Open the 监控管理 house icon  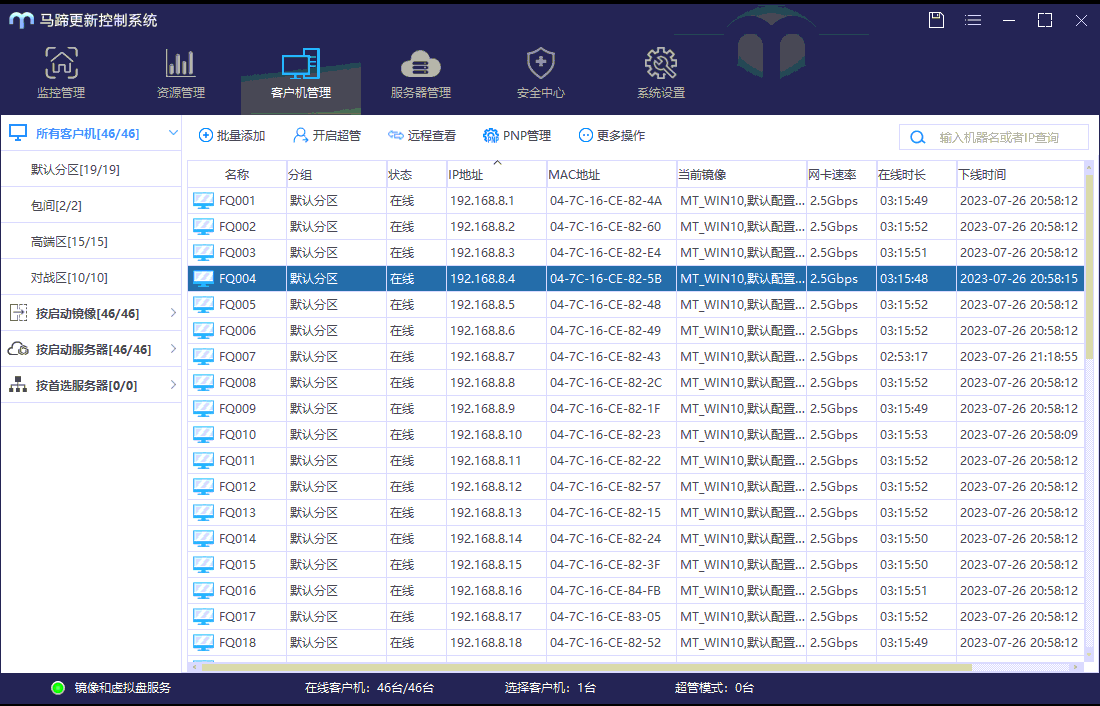tap(61, 63)
